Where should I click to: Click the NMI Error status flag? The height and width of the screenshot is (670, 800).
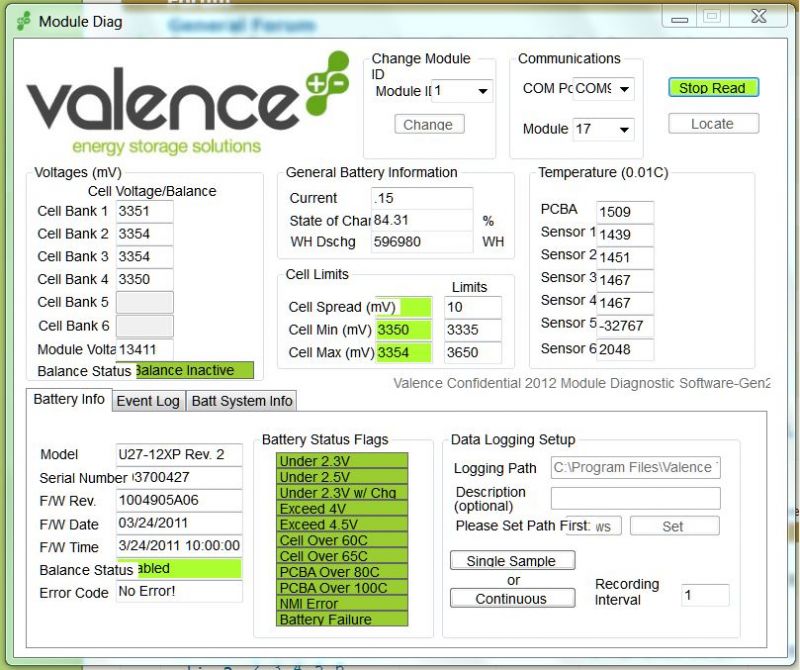click(342, 603)
